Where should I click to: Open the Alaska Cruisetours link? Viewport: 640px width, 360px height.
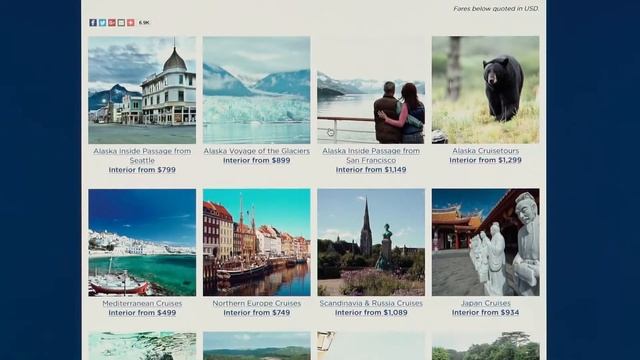coord(486,151)
